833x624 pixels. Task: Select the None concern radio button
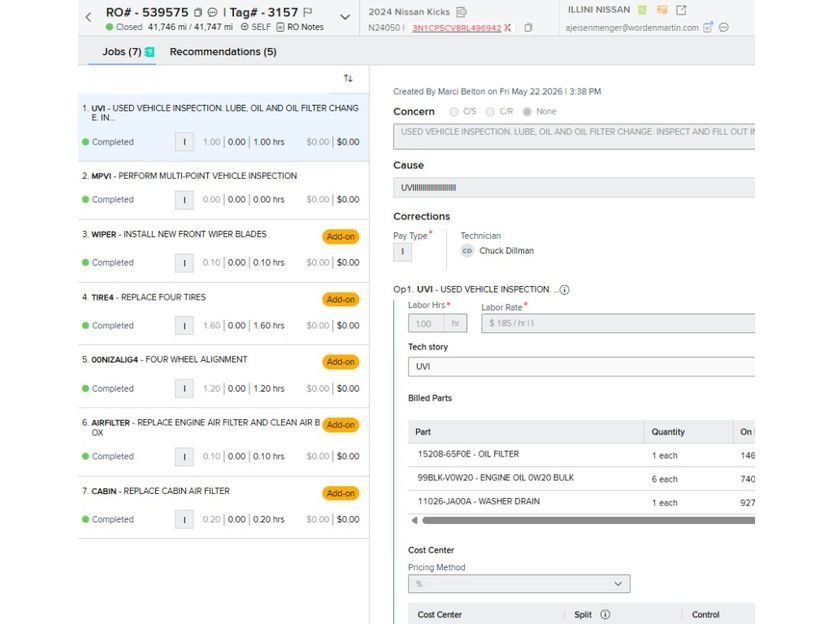pos(527,112)
